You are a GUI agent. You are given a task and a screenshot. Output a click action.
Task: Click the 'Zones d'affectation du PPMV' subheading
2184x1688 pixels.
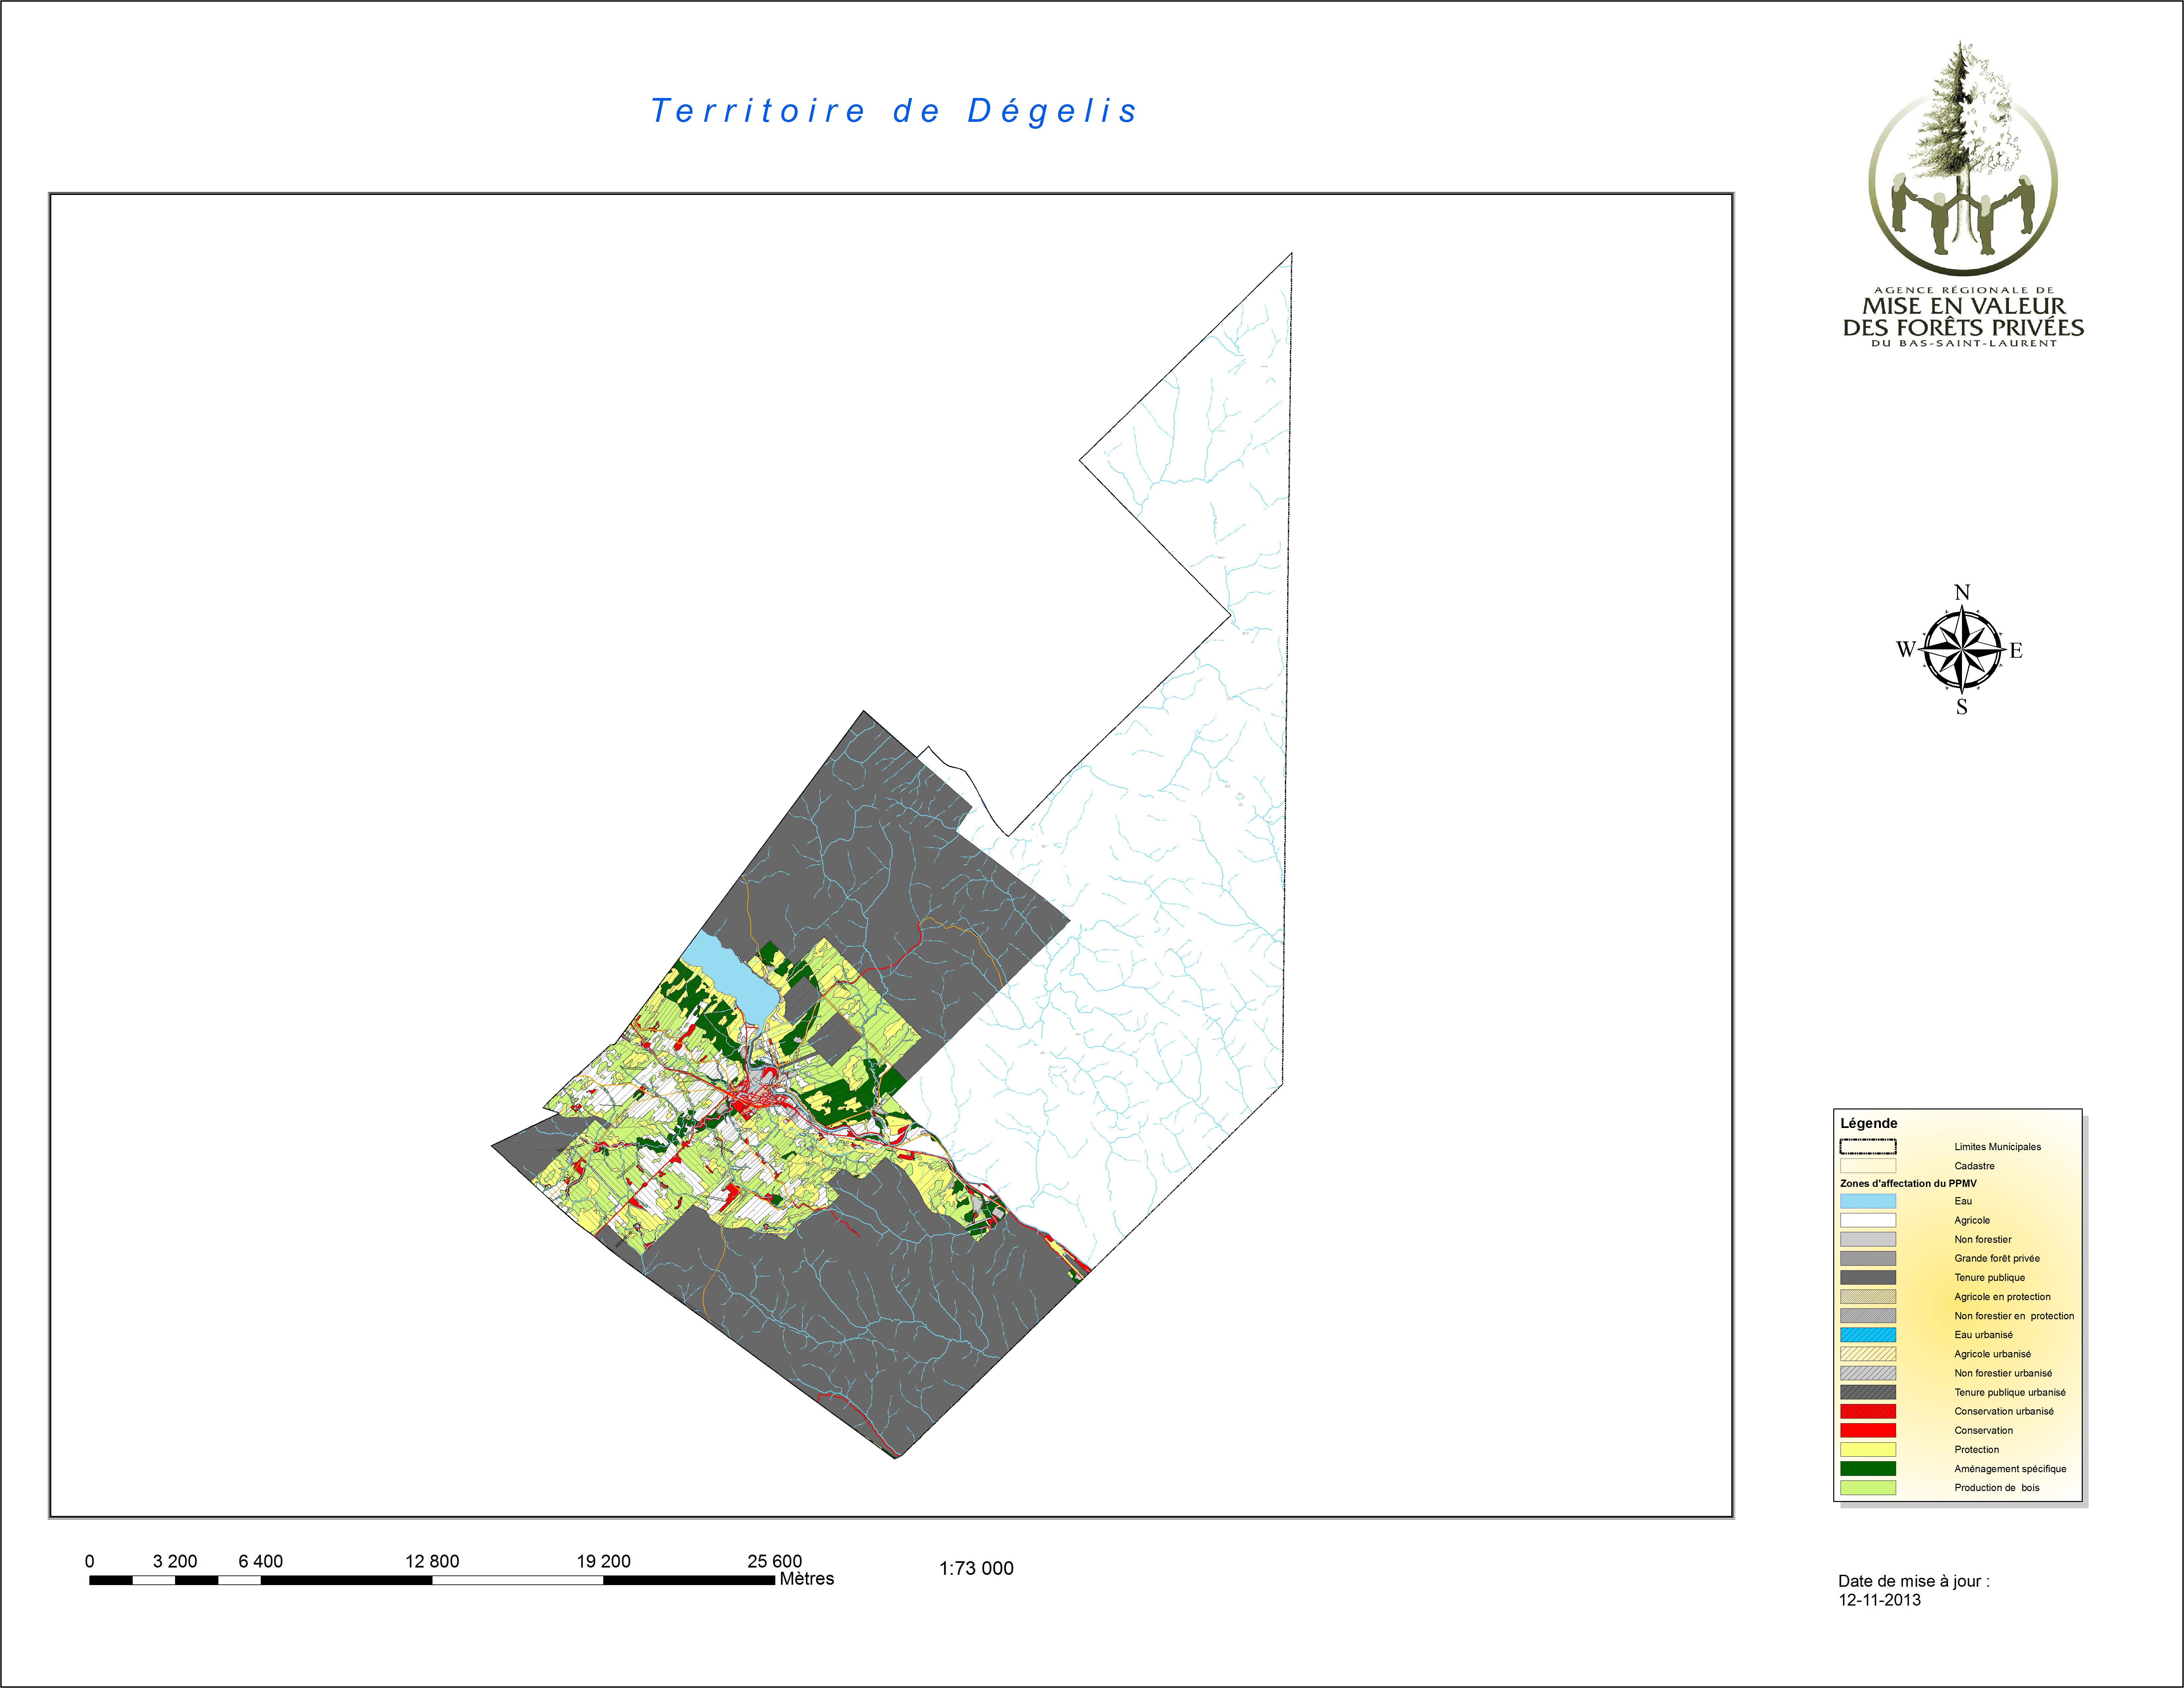tap(1908, 1183)
